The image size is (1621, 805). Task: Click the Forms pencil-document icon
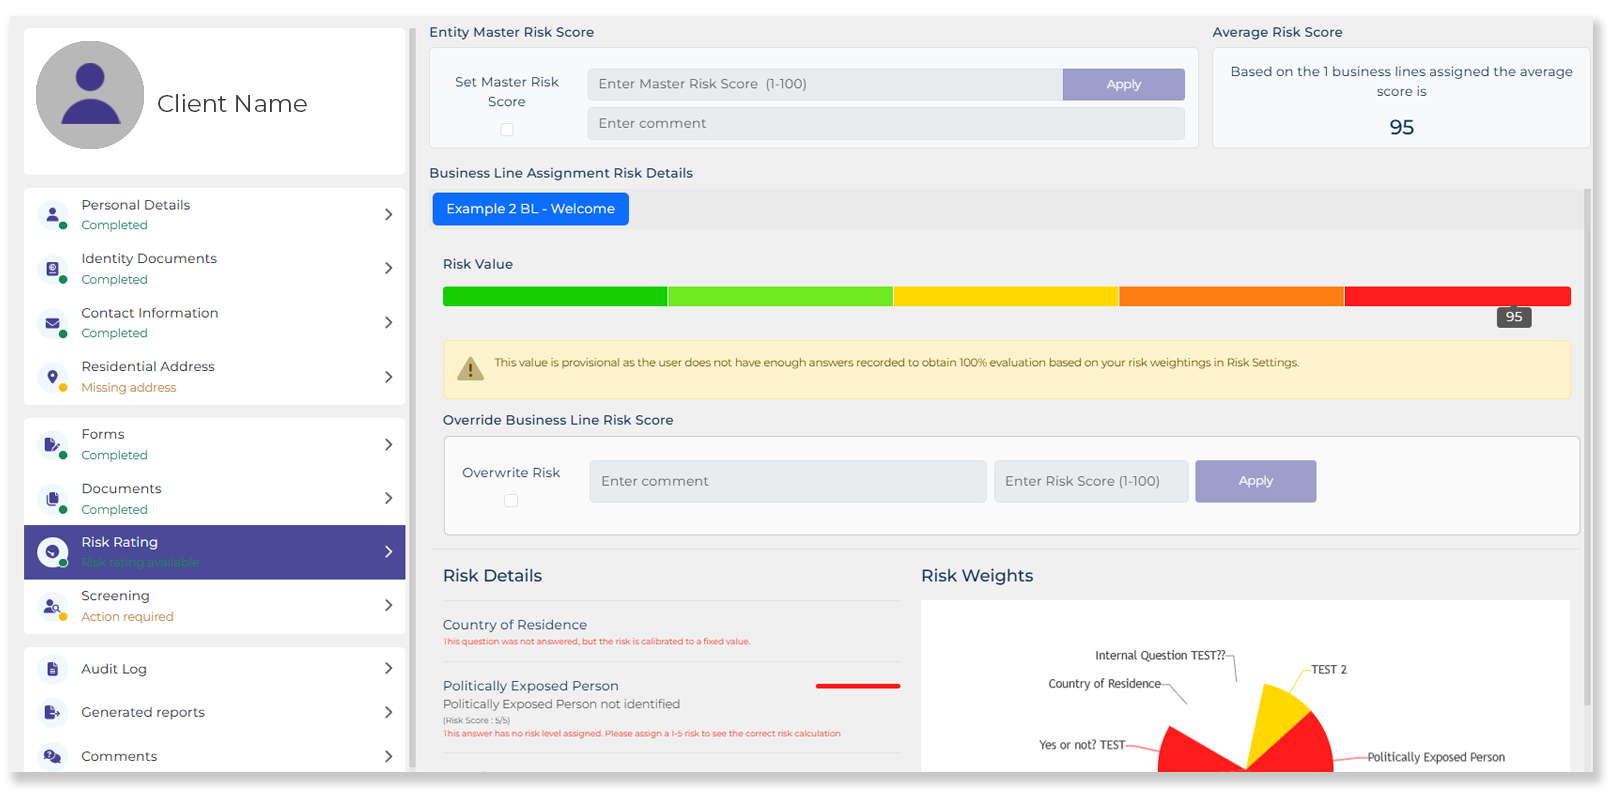click(52, 445)
